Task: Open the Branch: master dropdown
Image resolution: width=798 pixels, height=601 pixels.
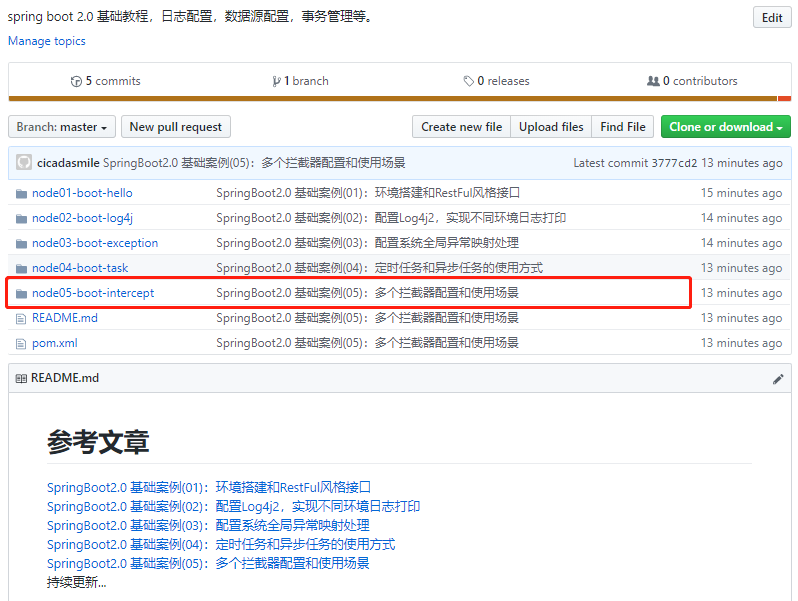Action: pos(62,127)
